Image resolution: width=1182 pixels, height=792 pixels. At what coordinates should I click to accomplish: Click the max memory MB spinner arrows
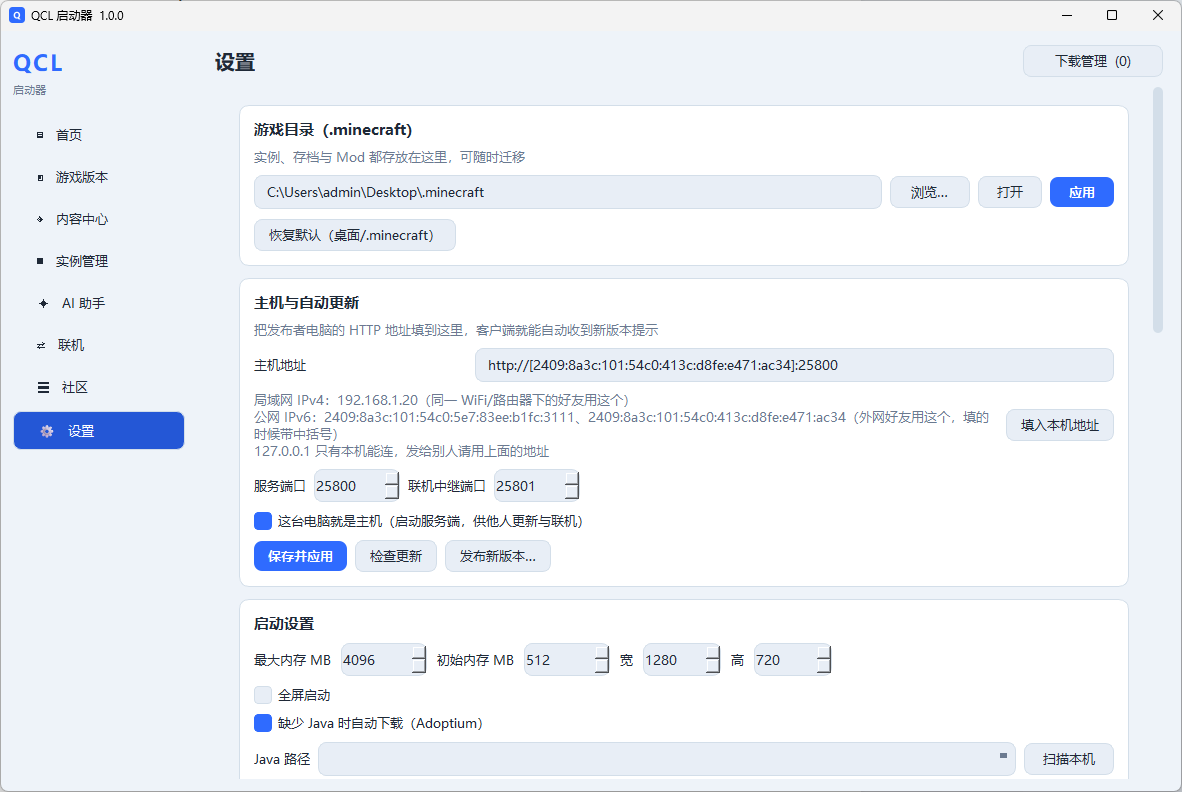pyautogui.click(x=419, y=660)
